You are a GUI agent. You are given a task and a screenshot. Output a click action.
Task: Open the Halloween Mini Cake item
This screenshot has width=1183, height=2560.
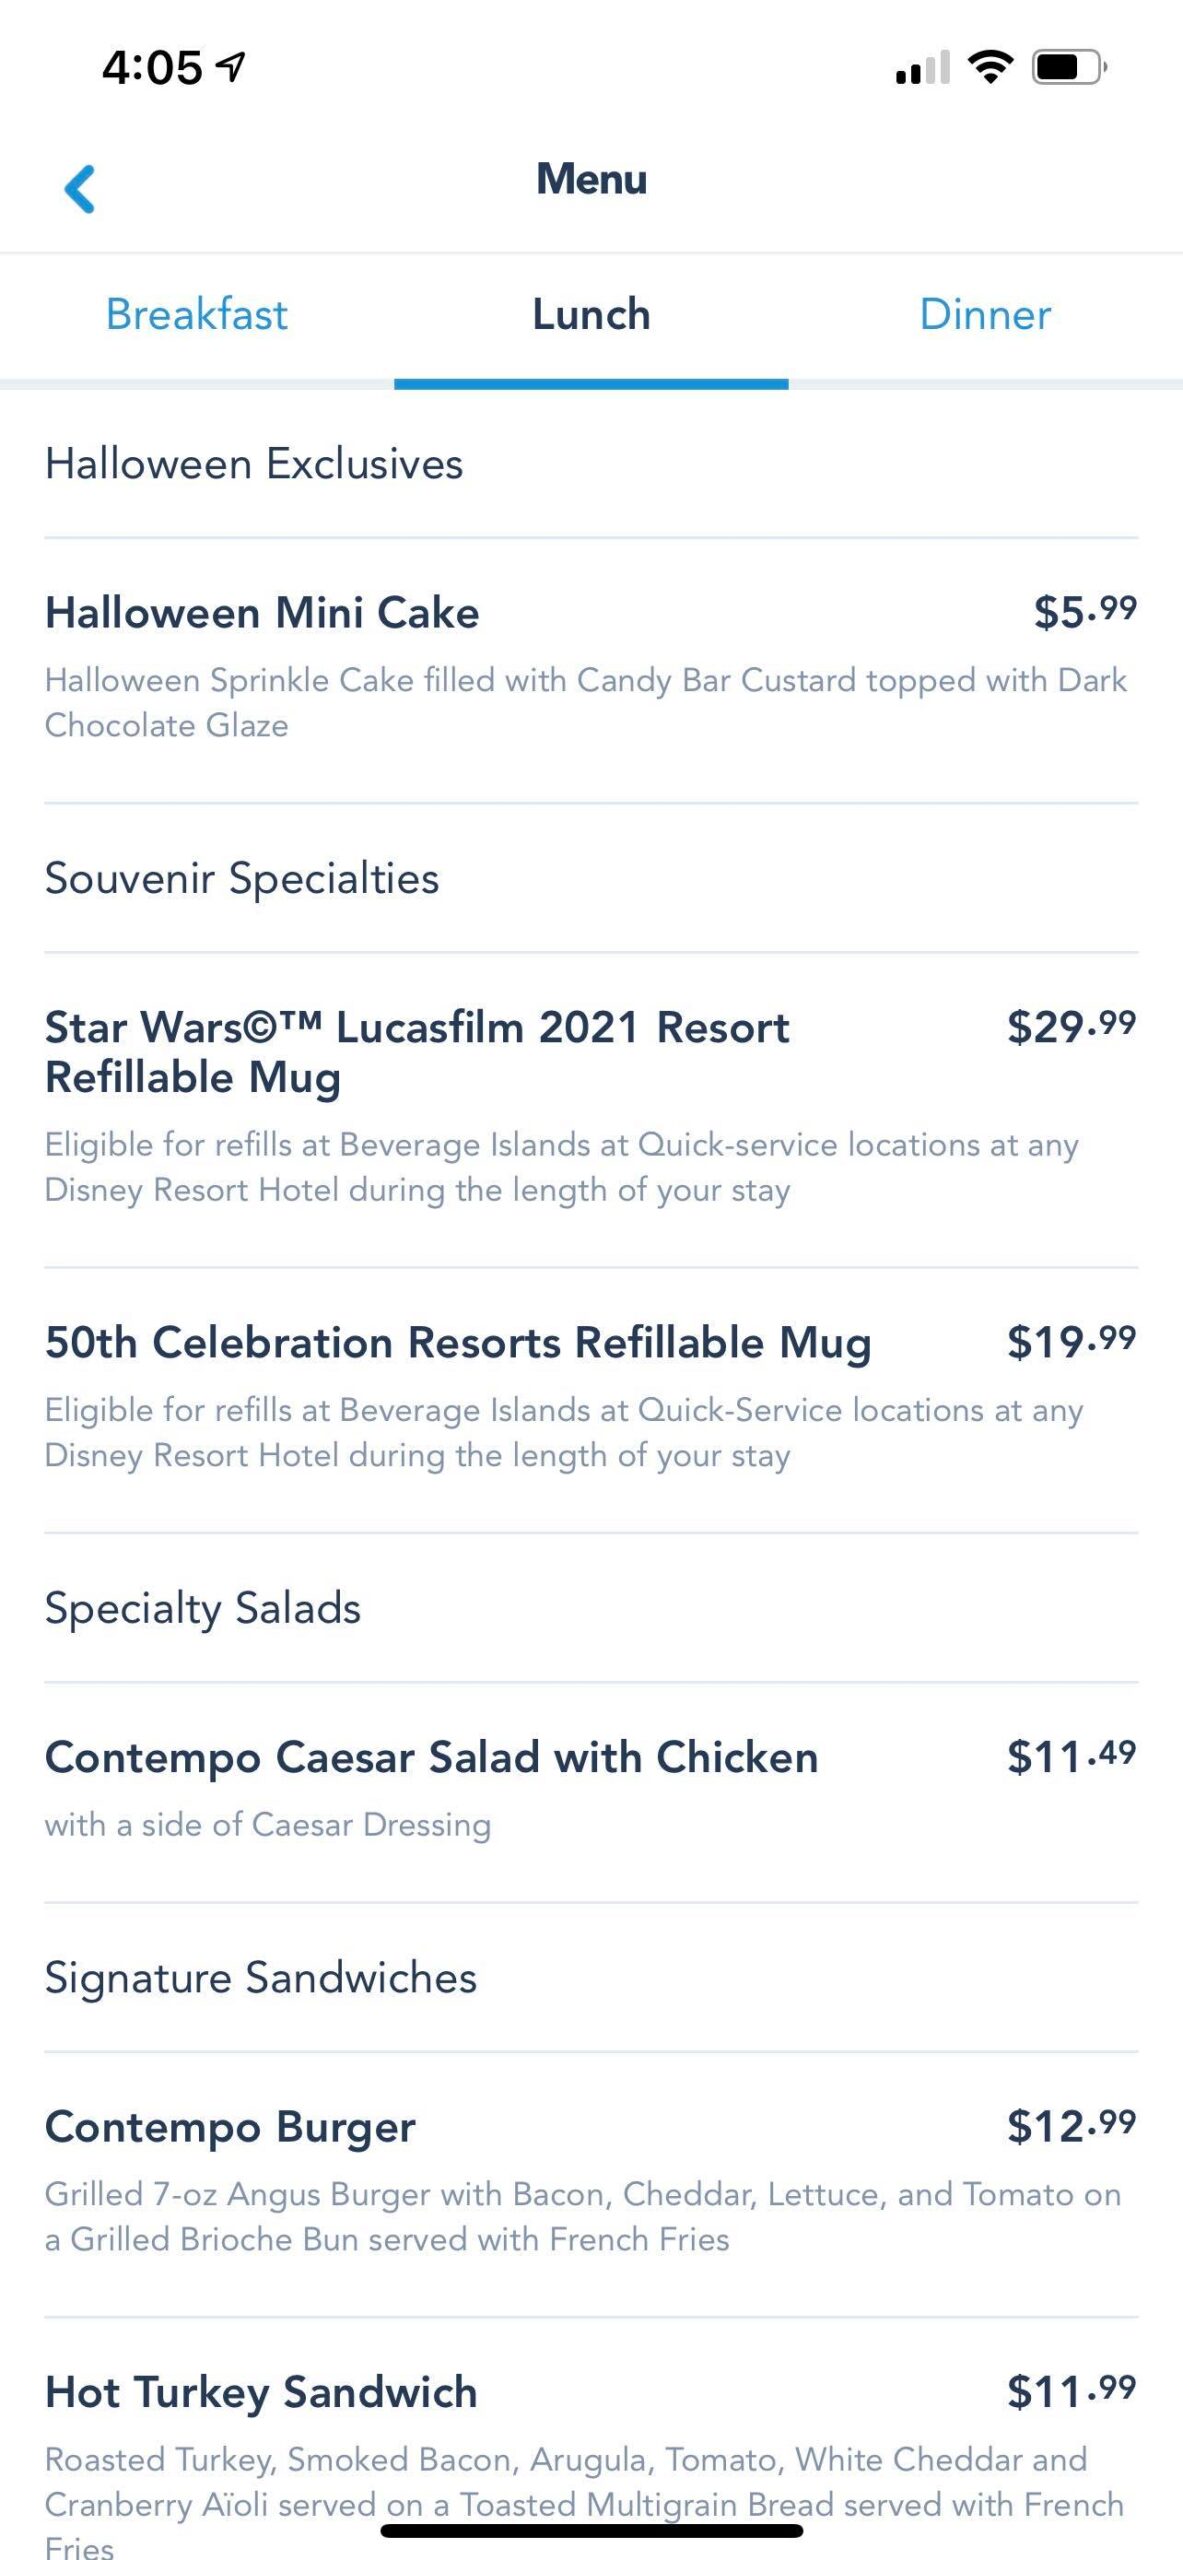pos(262,612)
